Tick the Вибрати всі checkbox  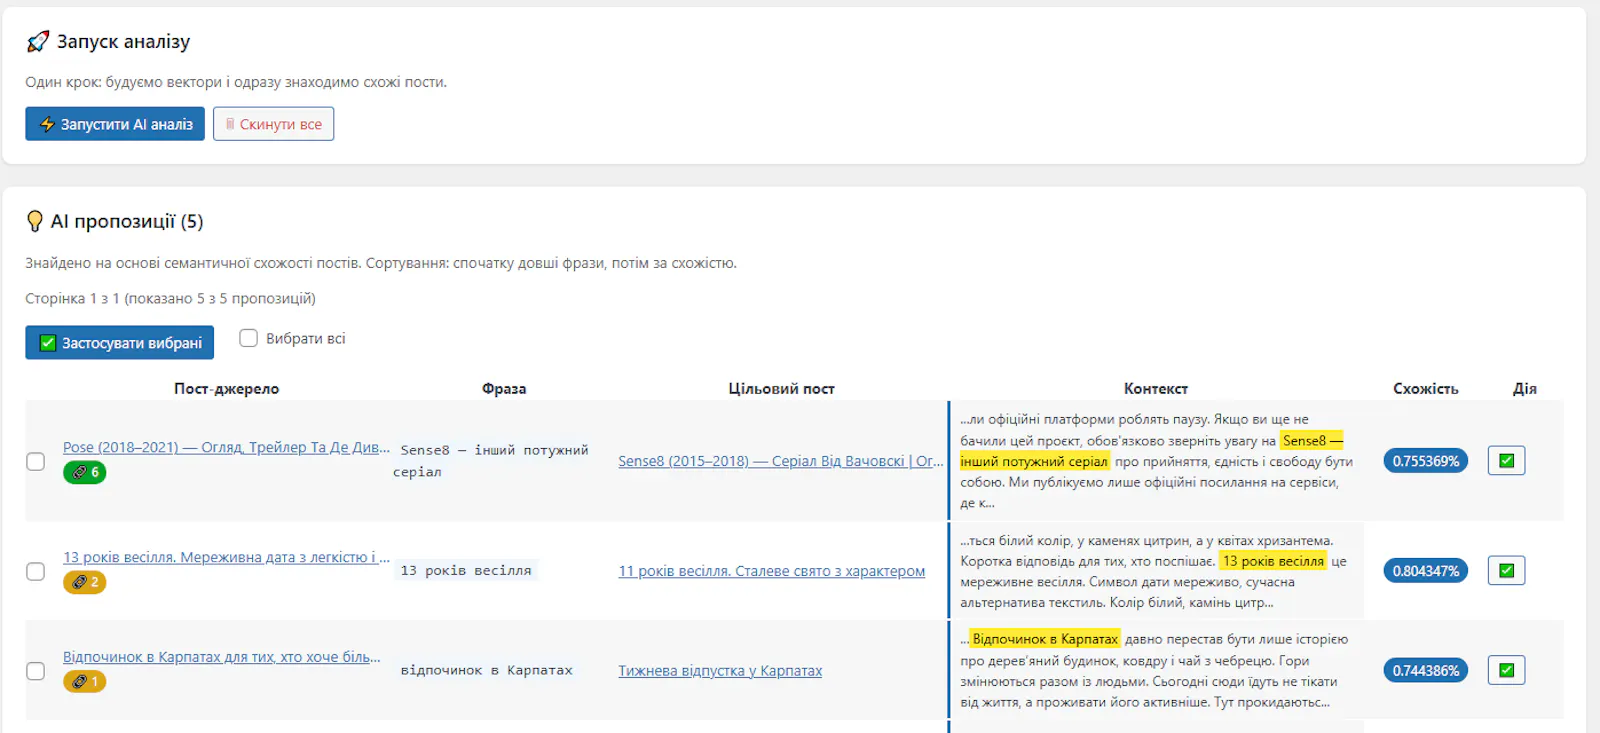click(248, 338)
